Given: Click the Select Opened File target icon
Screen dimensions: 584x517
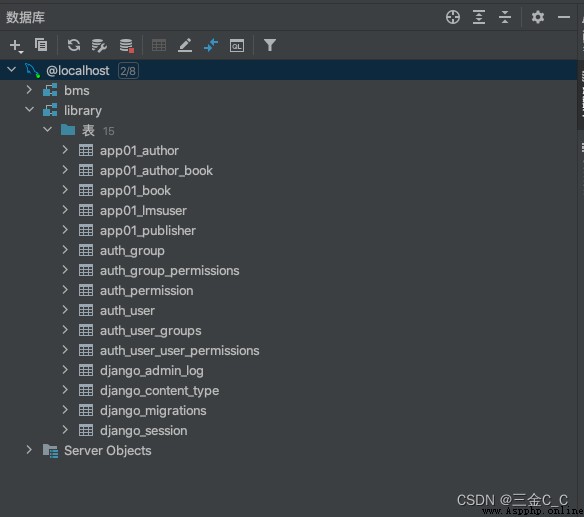Looking at the screenshot, I should point(453,17).
